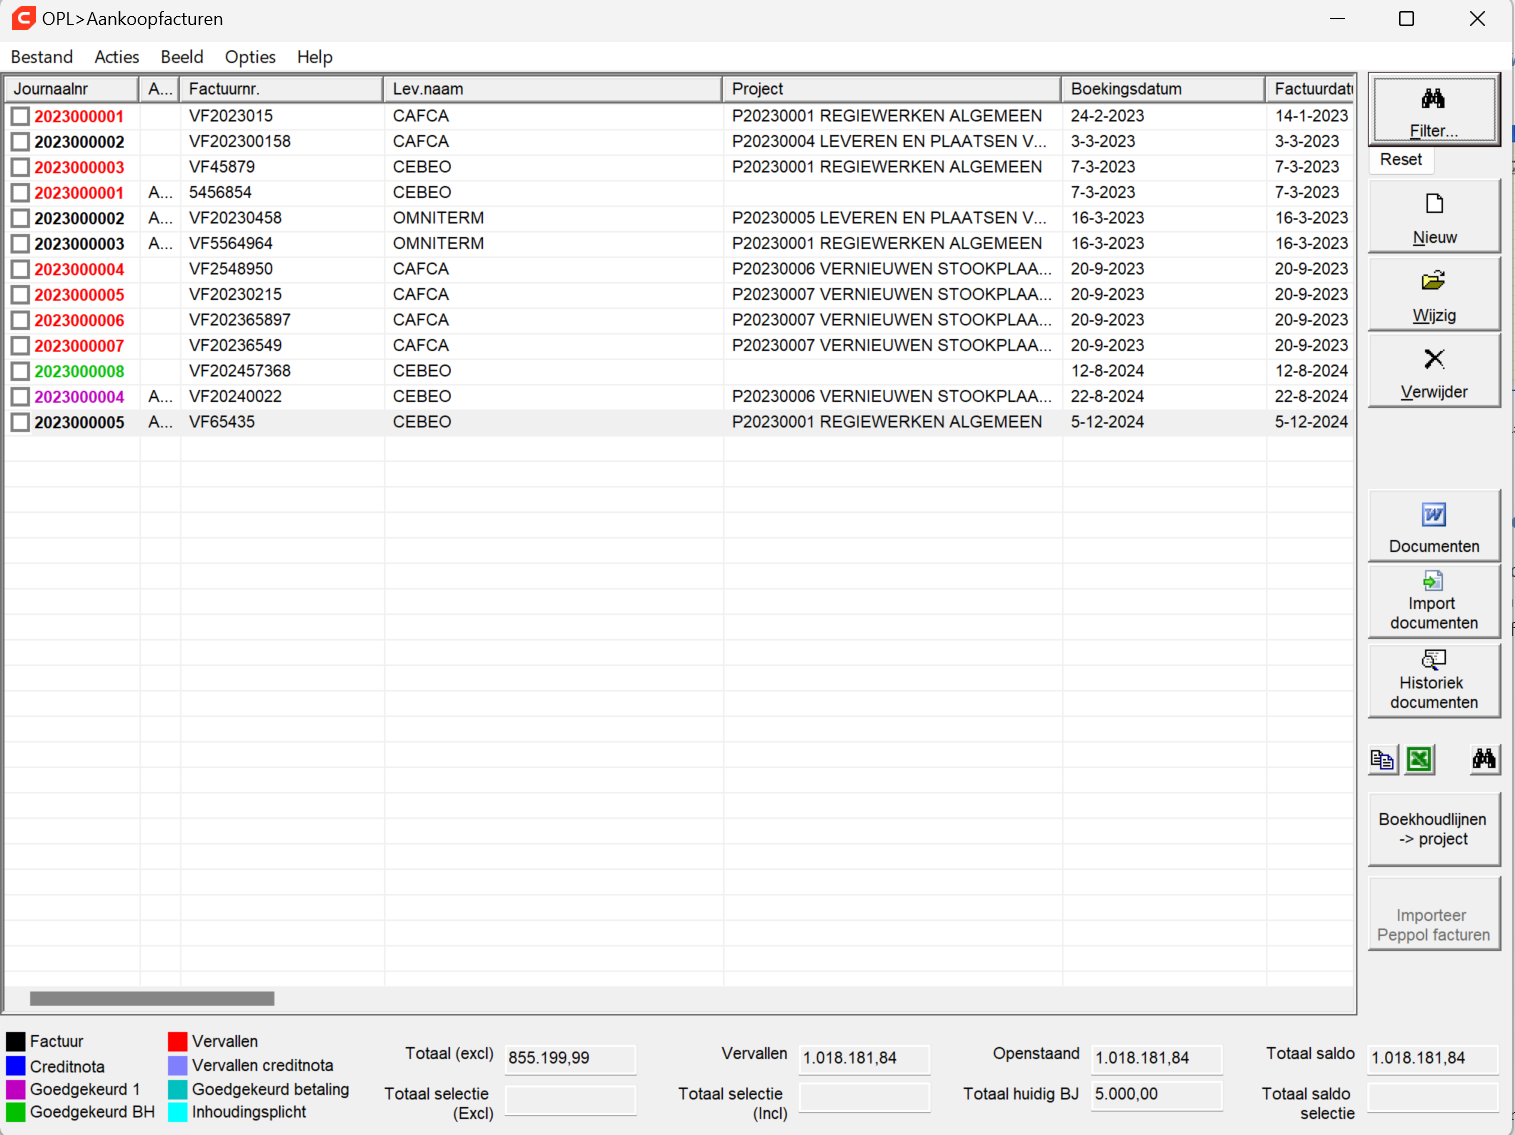The width and height of the screenshot is (1515, 1135).
Task: Click the horizontal scrollbar thumb
Action: 152,998
